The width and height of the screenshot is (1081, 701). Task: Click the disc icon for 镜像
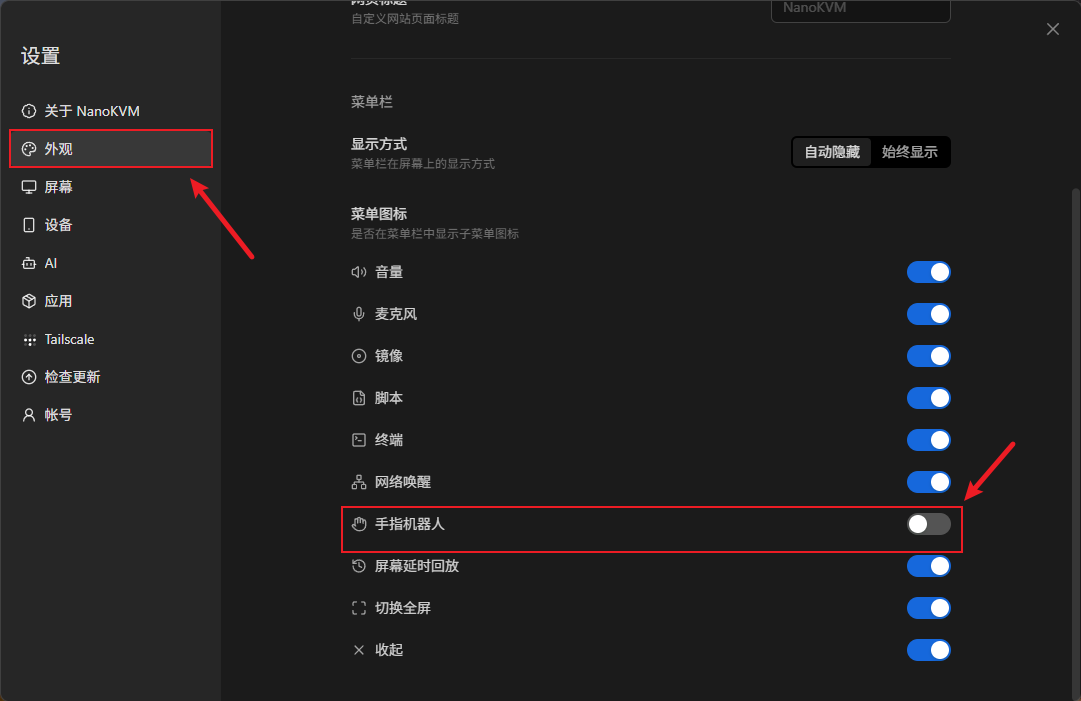coord(358,356)
